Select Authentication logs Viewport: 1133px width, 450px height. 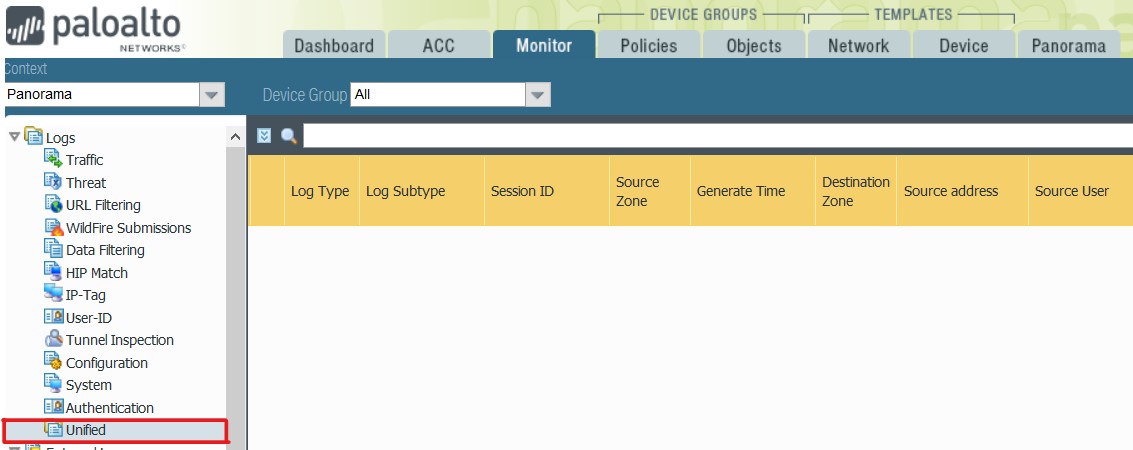[110, 407]
